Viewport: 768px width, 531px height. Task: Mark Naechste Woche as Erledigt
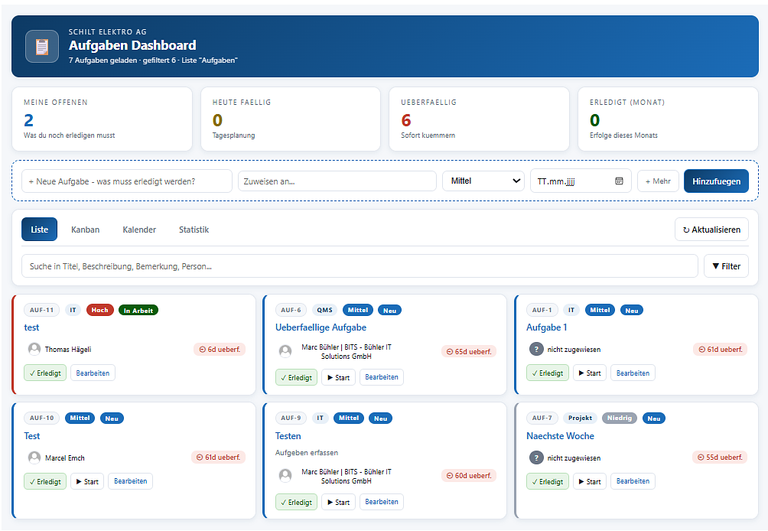[x=548, y=481]
